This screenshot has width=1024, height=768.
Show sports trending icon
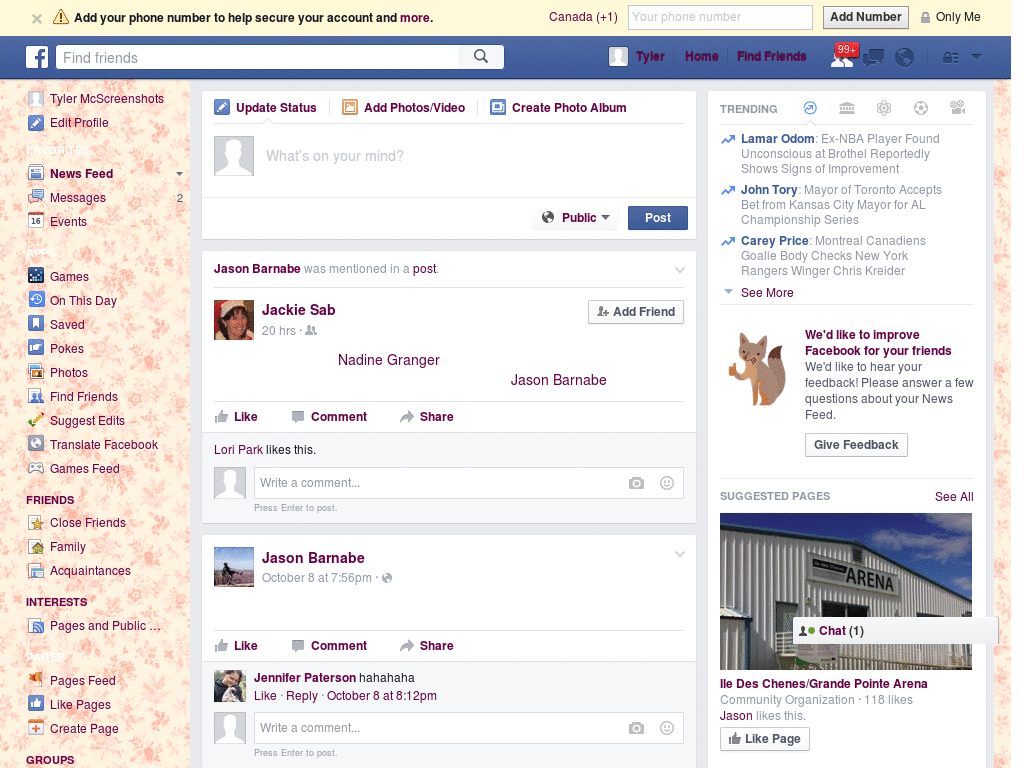point(921,108)
